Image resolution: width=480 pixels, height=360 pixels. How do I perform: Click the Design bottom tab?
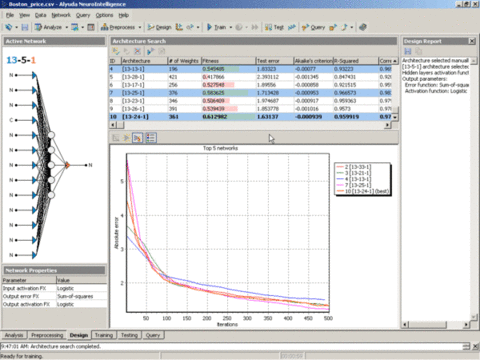coord(79,335)
